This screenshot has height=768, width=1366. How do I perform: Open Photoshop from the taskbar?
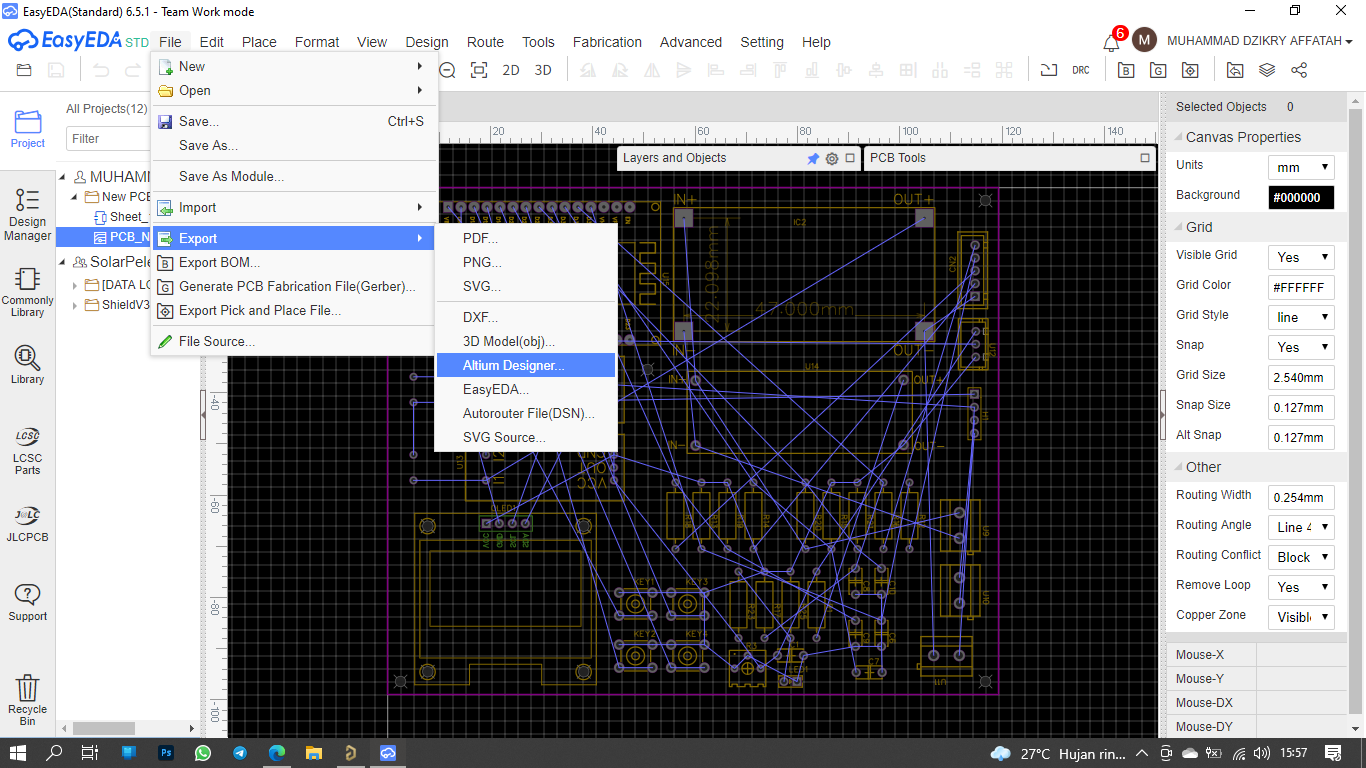pos(166,752)
